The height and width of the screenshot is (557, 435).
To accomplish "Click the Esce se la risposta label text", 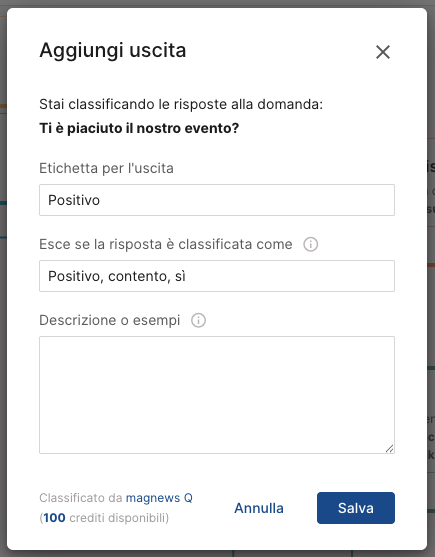I will pyautogui.click(x=166, y=244).
